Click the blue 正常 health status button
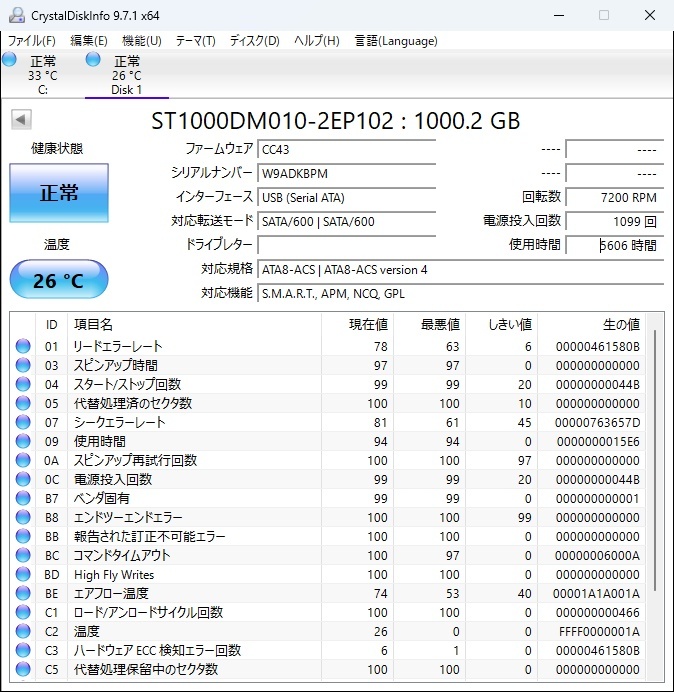The height and width of the screenshot is (692, 674). click(59, 193)
